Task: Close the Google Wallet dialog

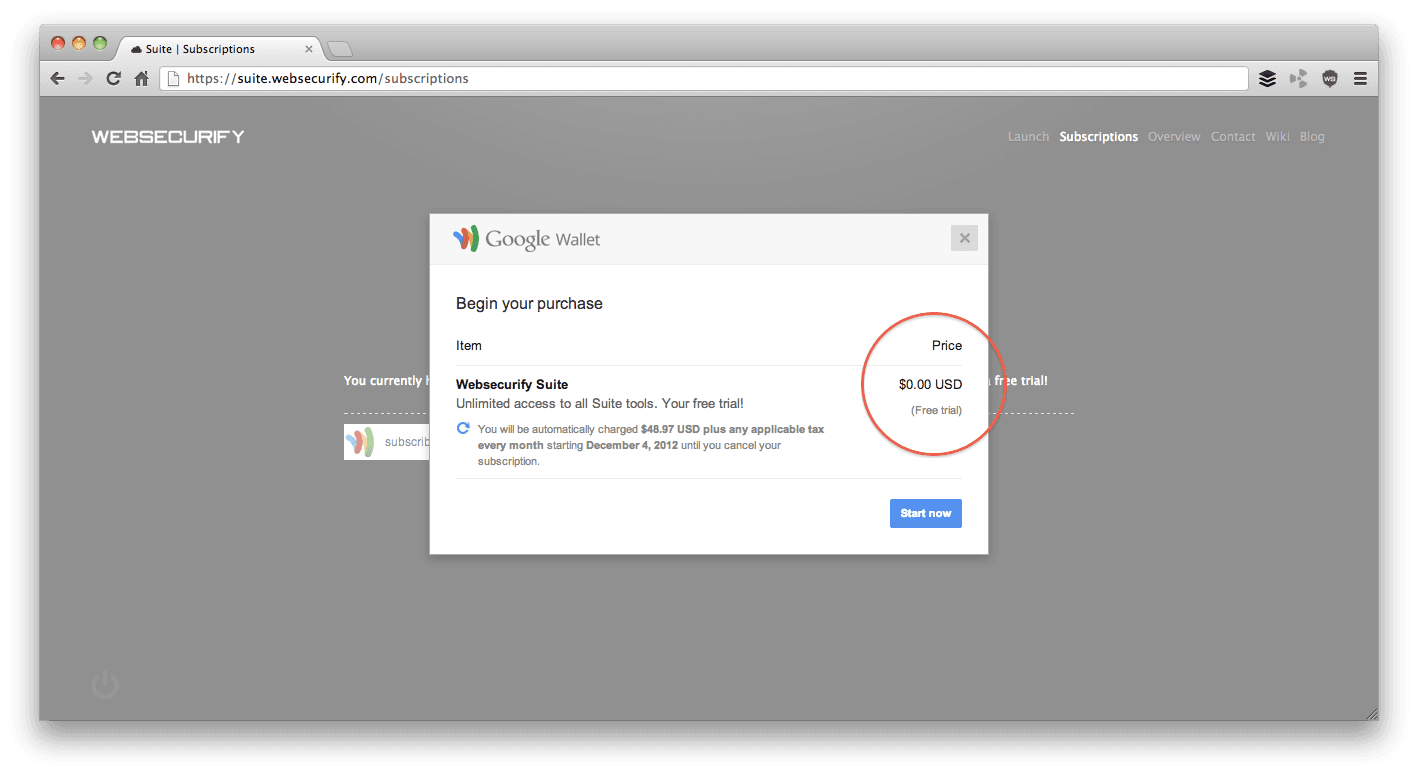Action: 964,238
